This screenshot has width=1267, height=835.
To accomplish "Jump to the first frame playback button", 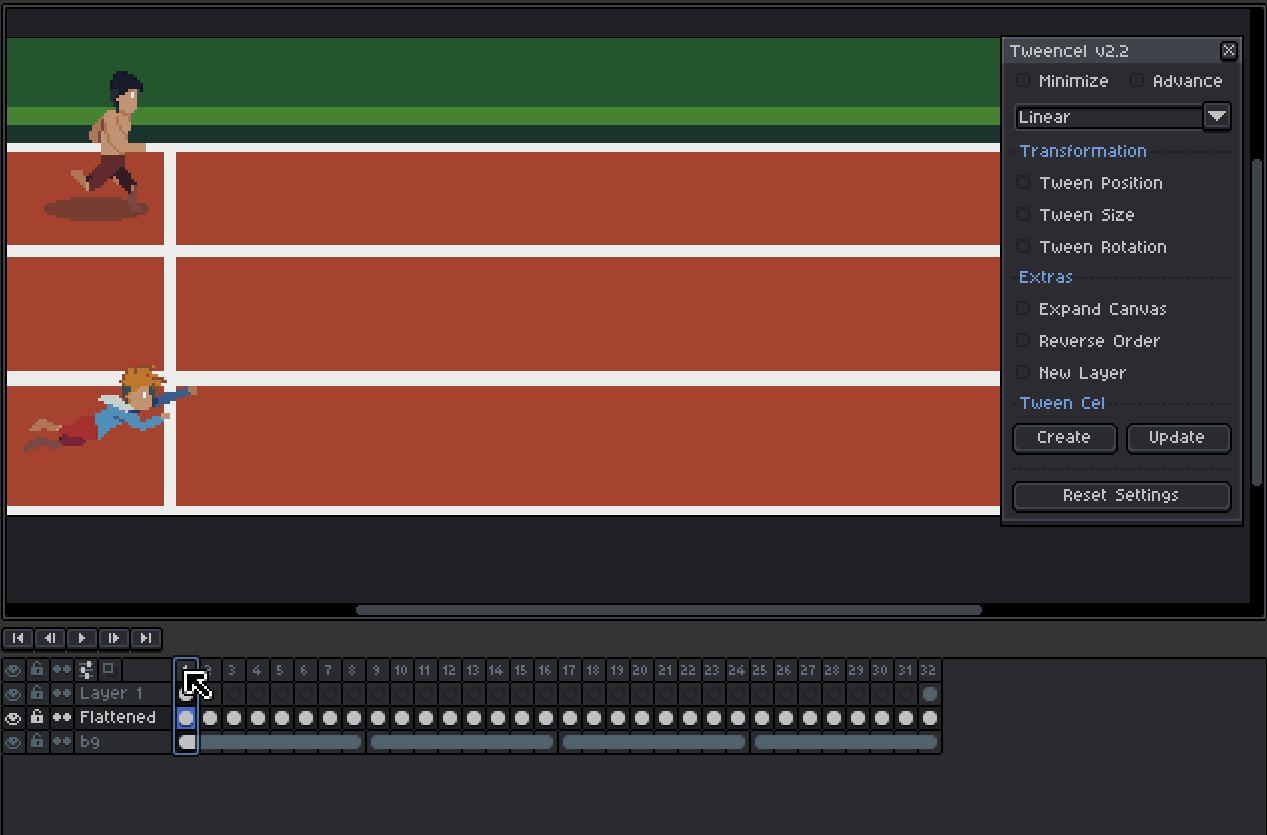I will [x=17, y=638].
